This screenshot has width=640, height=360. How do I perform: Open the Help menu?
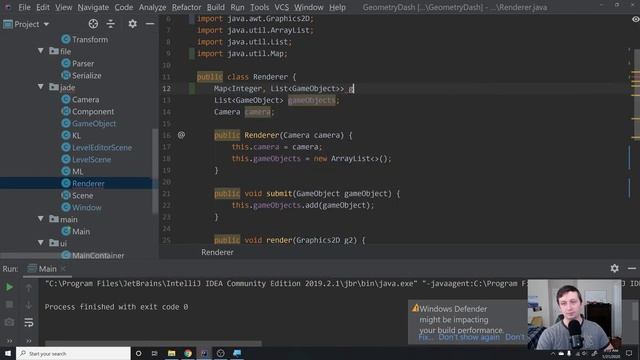[337, 7]
